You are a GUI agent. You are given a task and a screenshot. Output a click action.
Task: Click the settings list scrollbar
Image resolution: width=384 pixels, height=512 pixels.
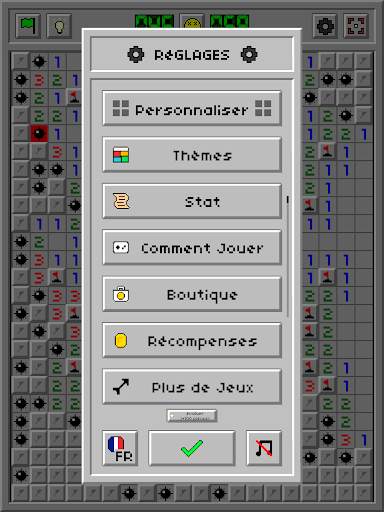tap(287, 257)
